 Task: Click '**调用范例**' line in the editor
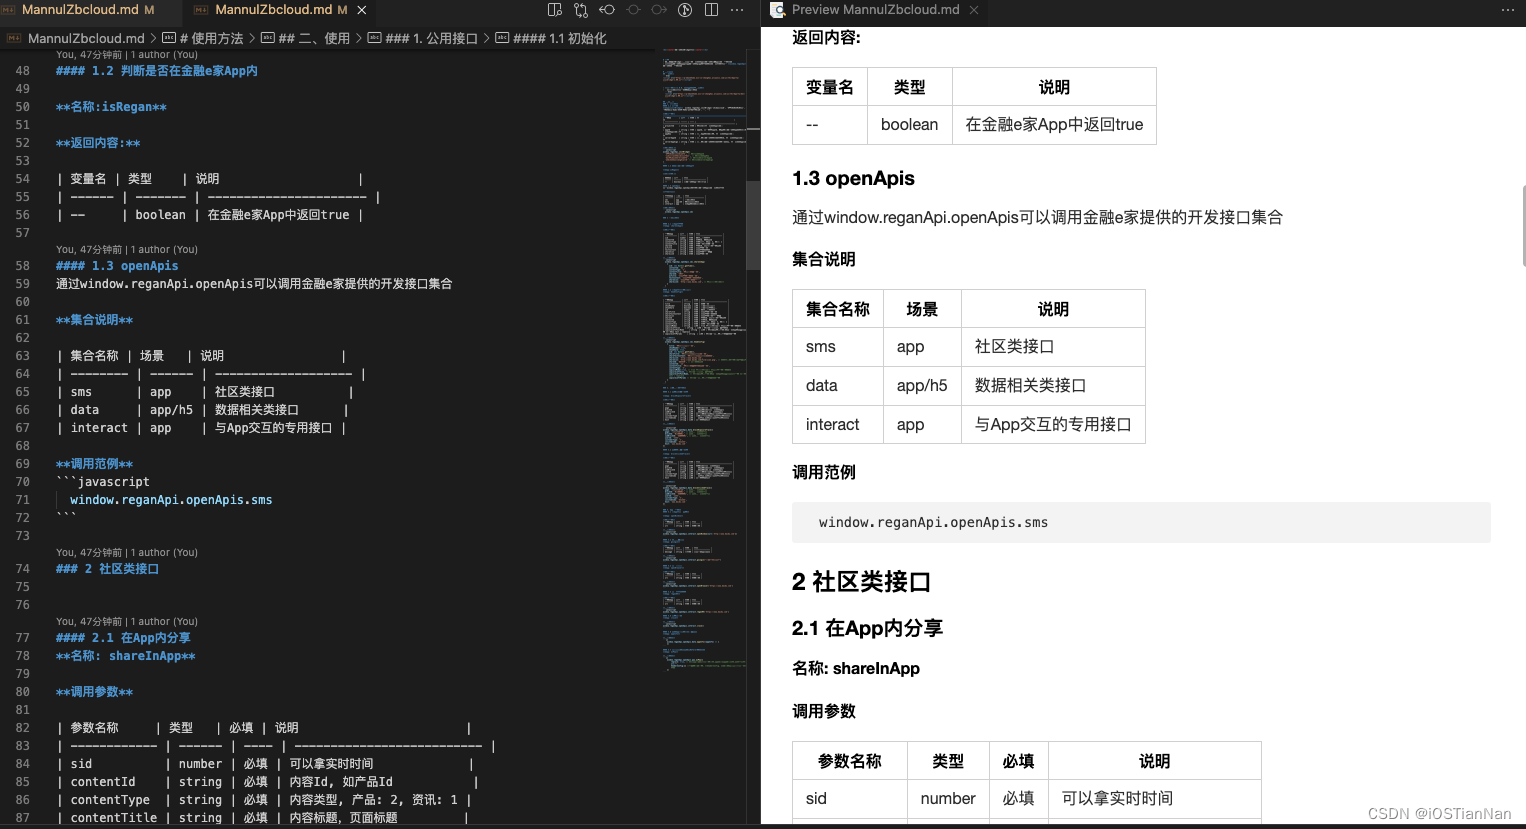pos(94,464)
